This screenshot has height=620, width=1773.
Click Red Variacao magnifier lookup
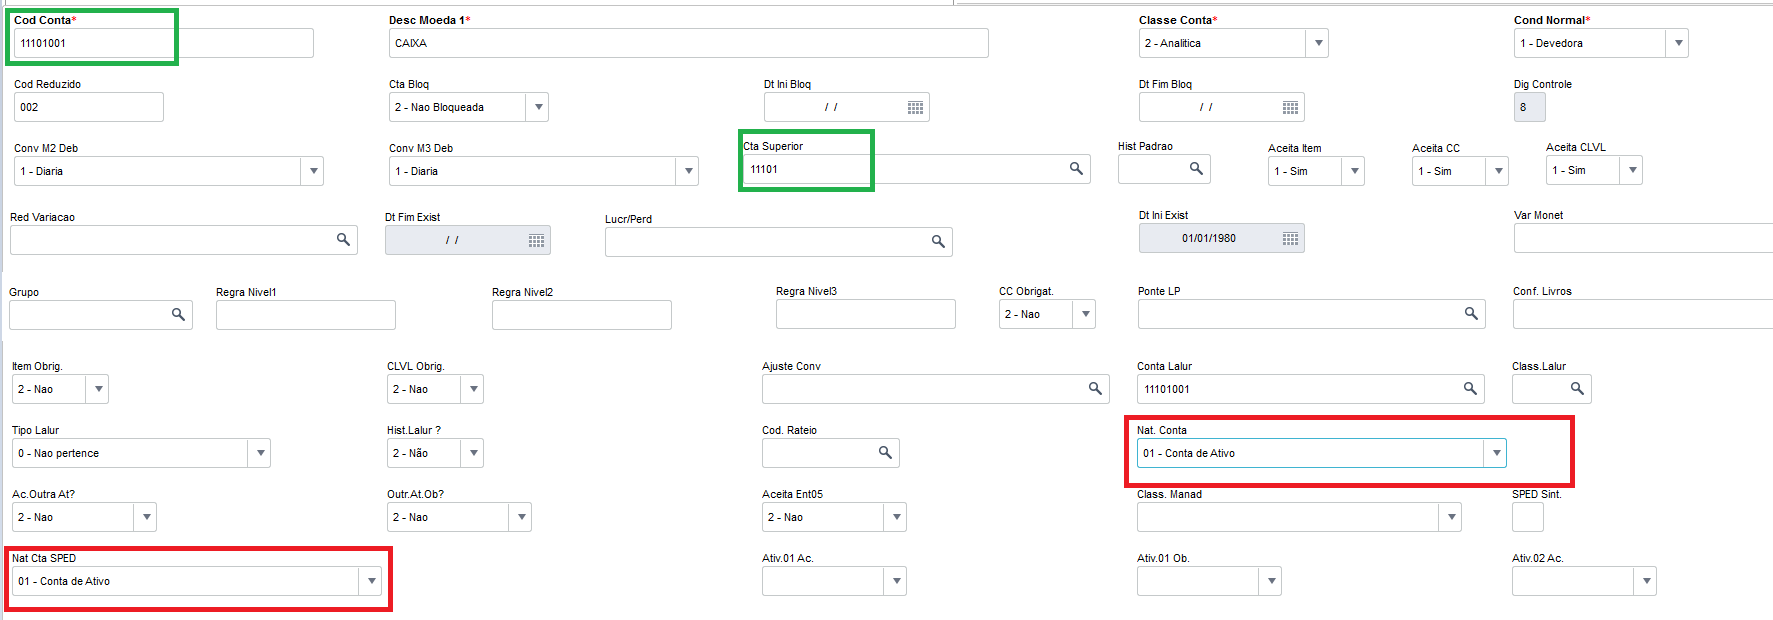[343, 240]
